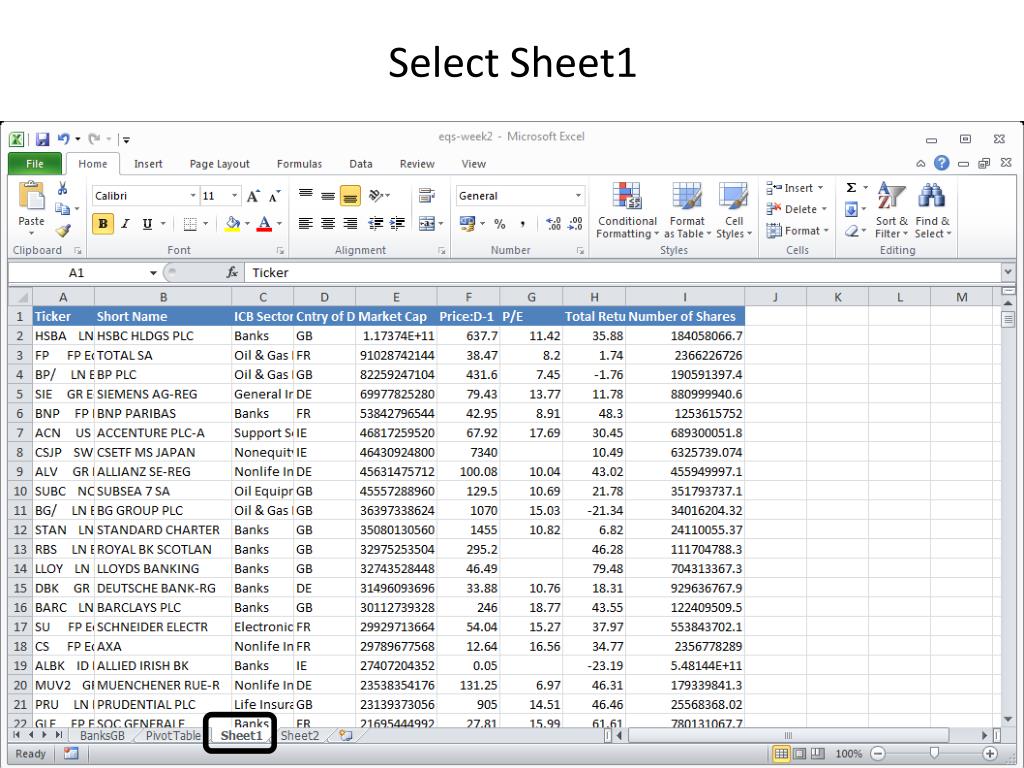Open the font name dropdown

[193, 196]
